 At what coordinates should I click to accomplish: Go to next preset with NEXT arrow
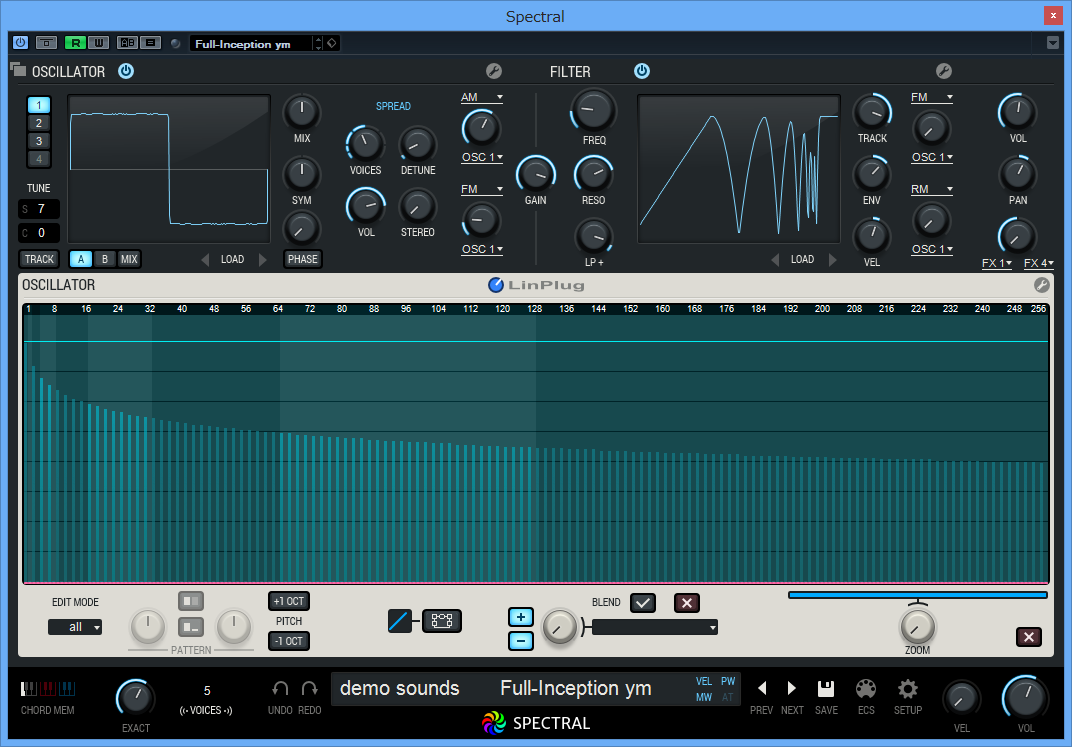tap(792, 688)
